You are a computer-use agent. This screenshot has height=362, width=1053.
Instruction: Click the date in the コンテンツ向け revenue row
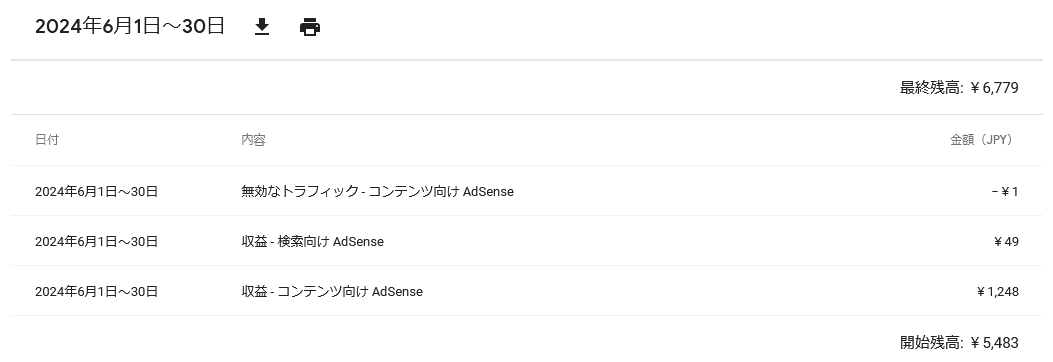click(x=96, y=291)
